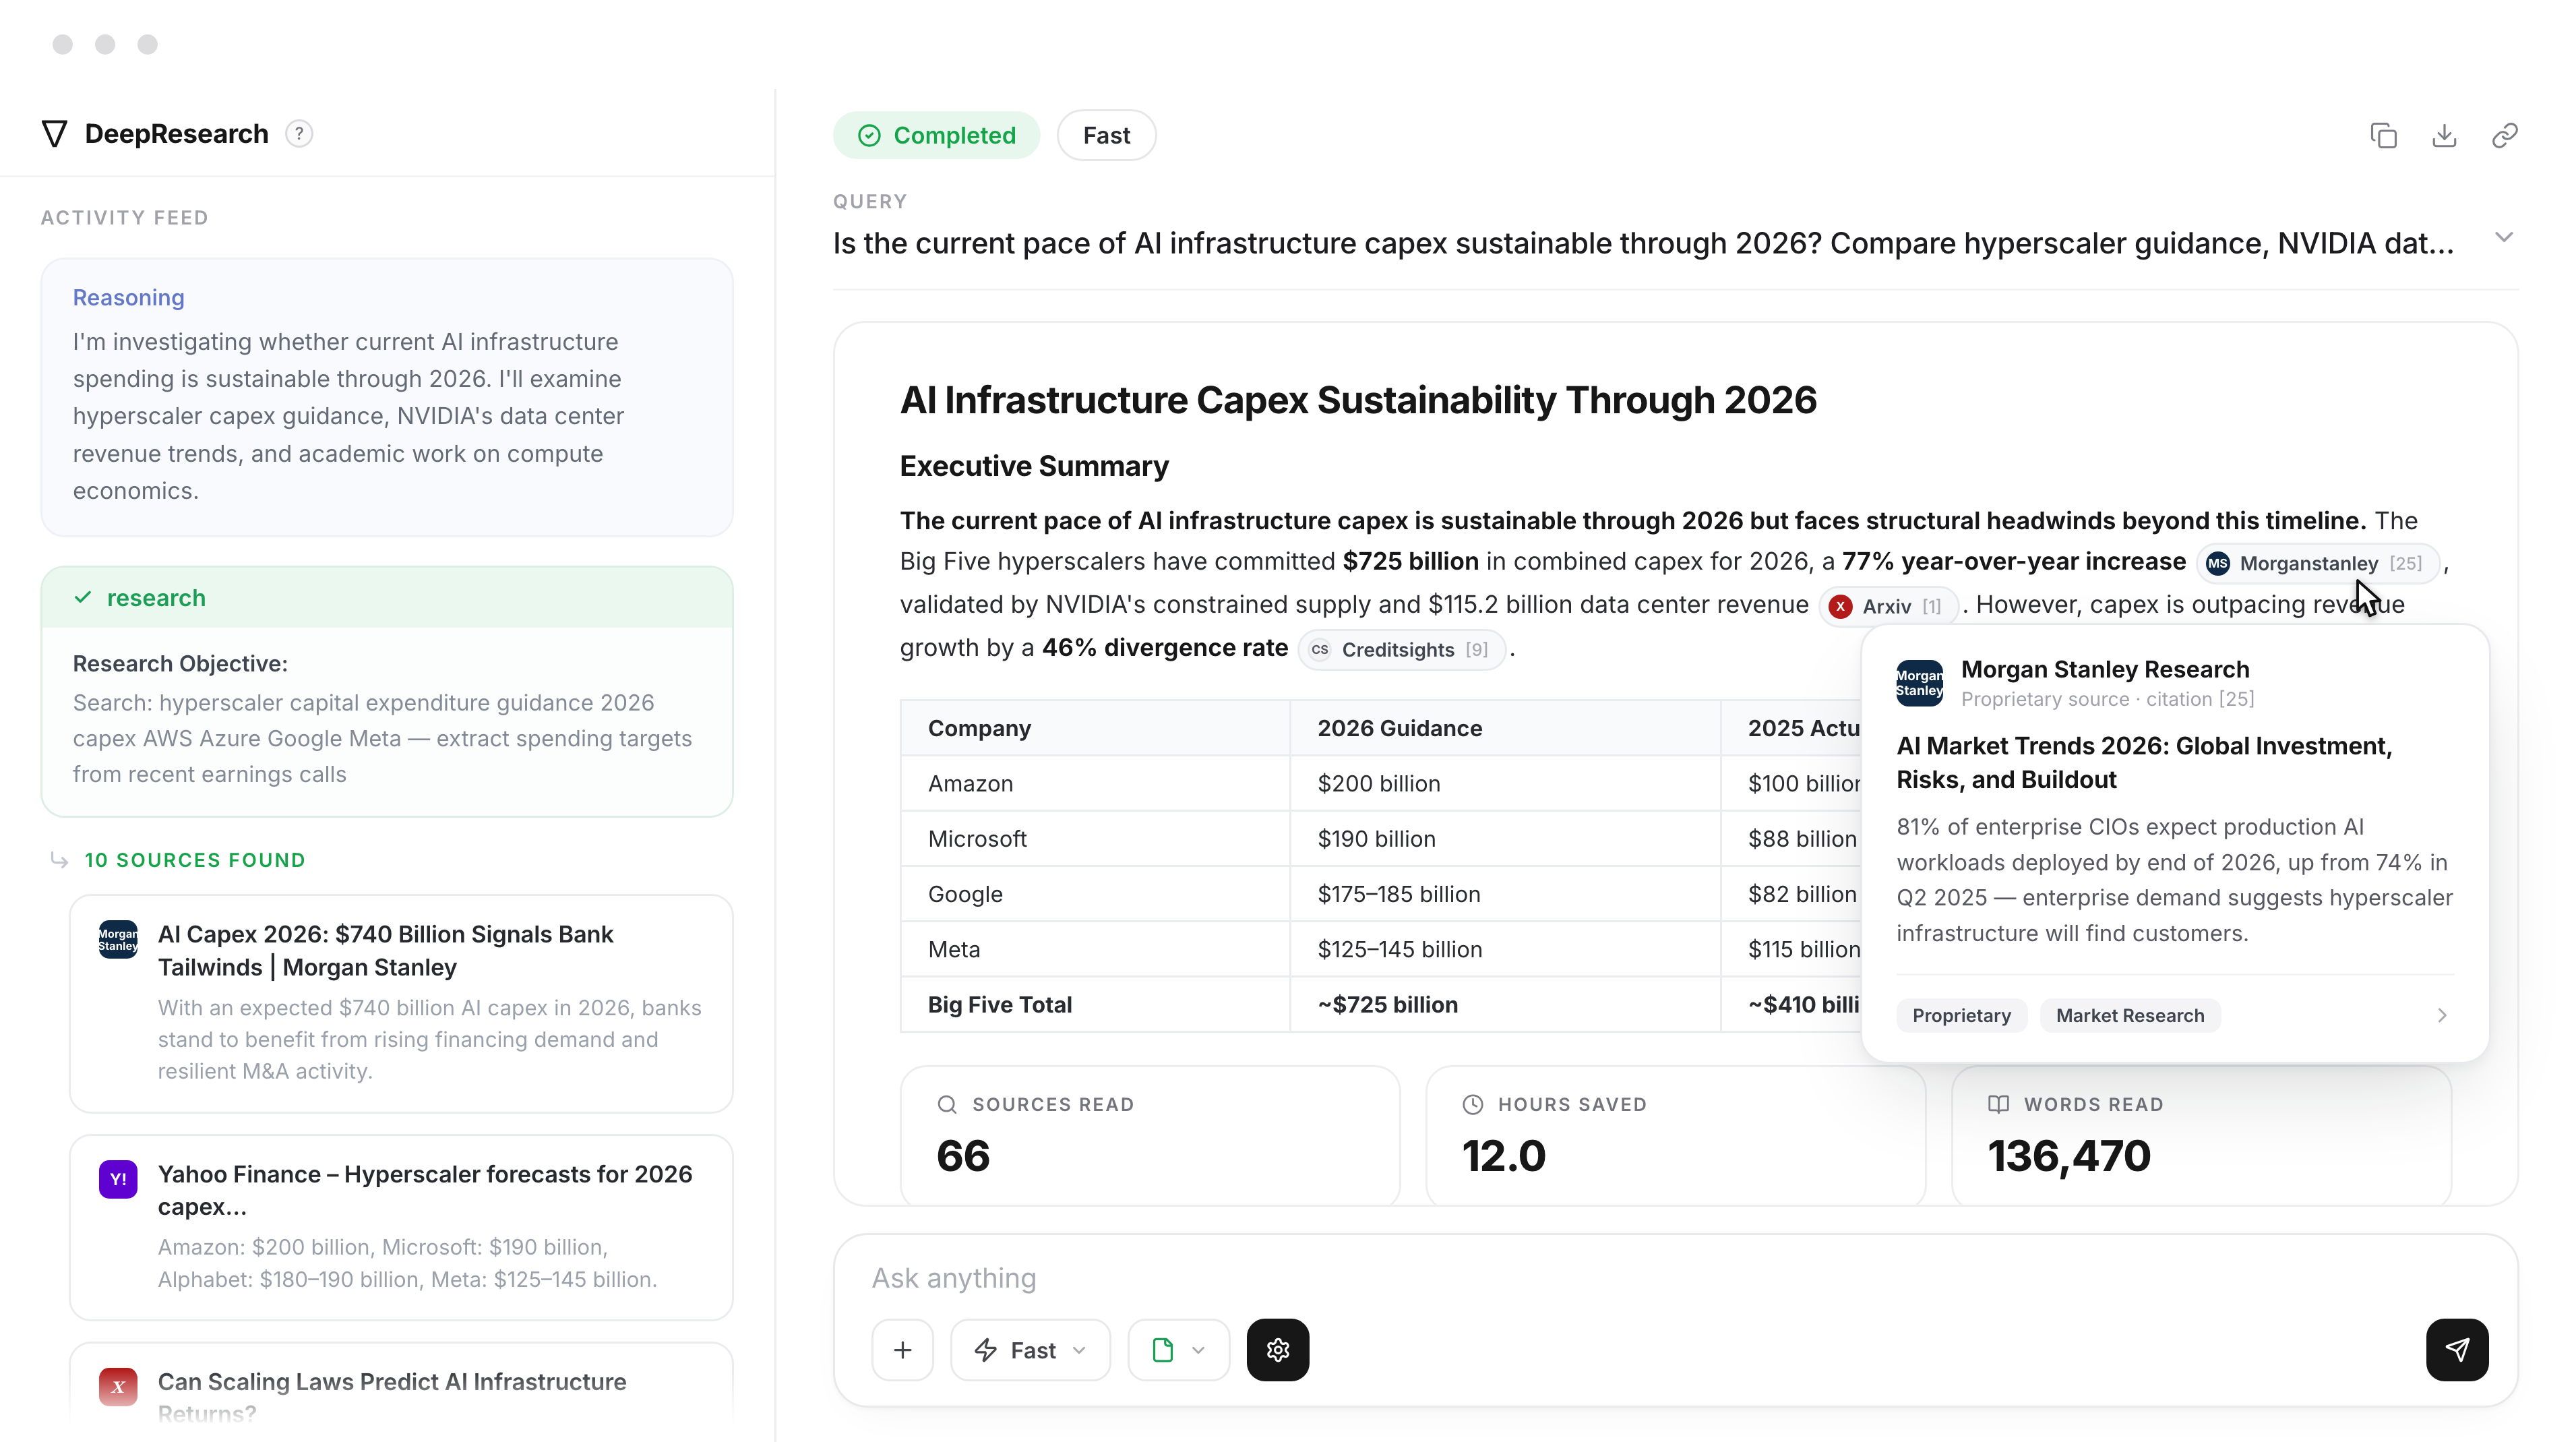Click the Words Read 136,470 stat
2576x1442 pixels.
pos(2201,1136)
